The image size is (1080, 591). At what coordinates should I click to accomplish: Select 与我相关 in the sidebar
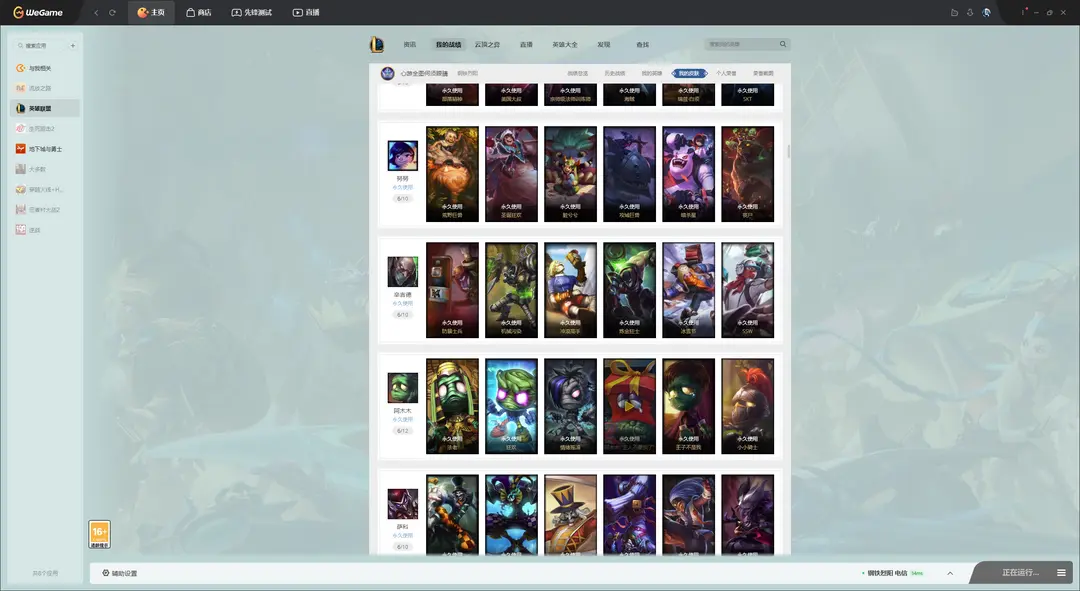point(45,68)
